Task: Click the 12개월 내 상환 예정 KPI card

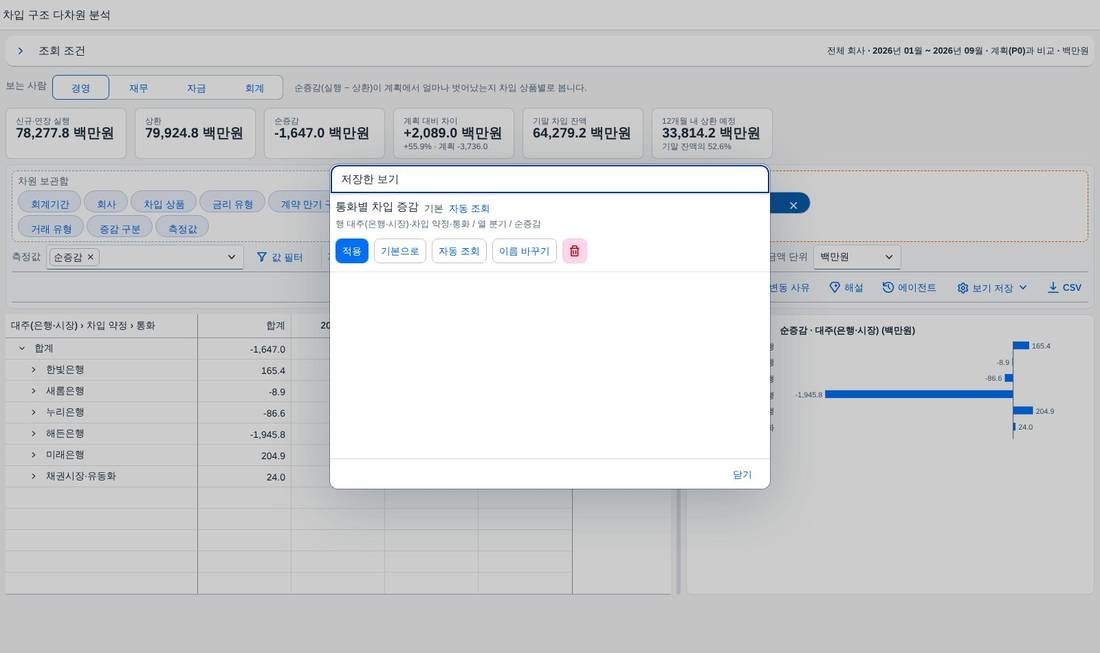Action: click(712, 133)
